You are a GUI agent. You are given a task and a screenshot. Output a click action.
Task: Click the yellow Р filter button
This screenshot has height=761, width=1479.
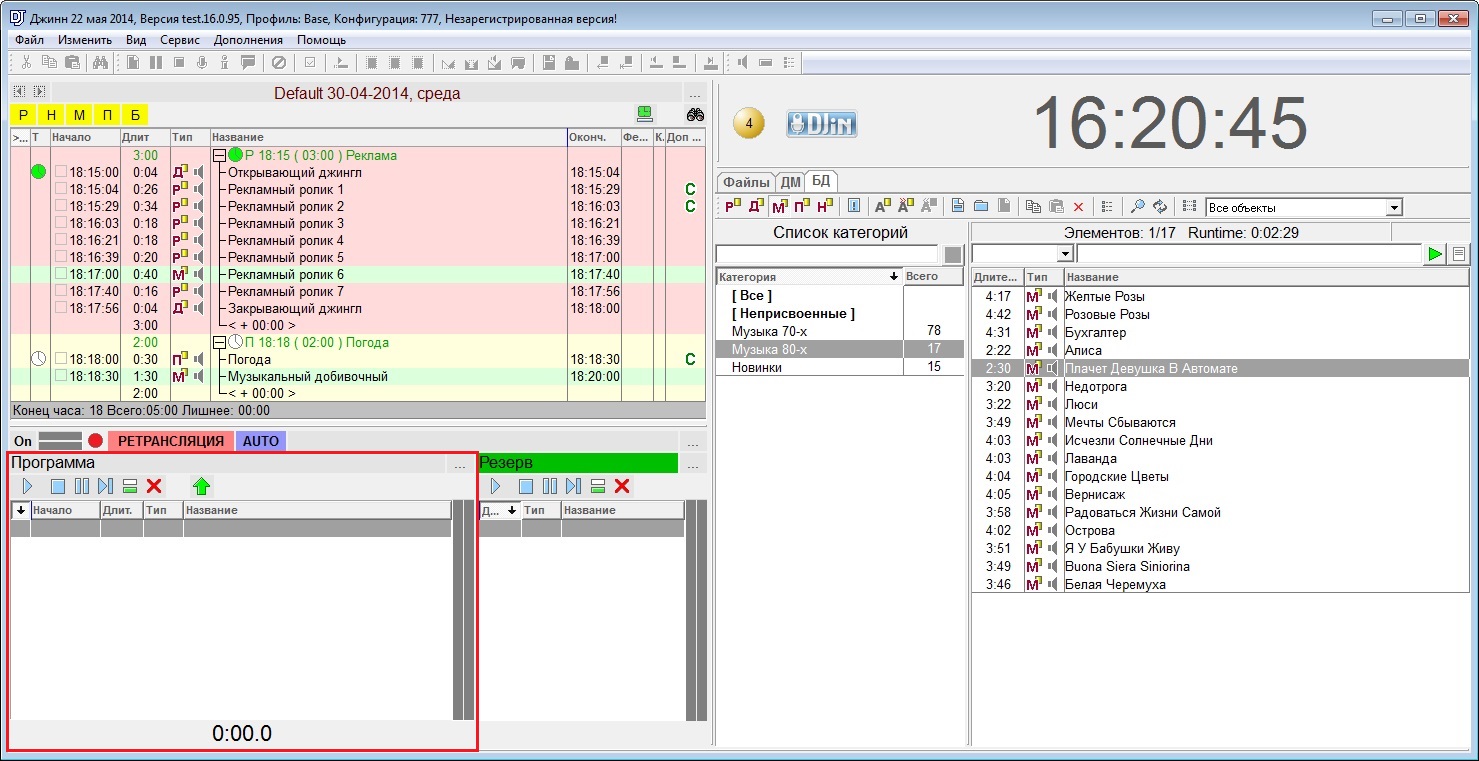coord(23,115)
